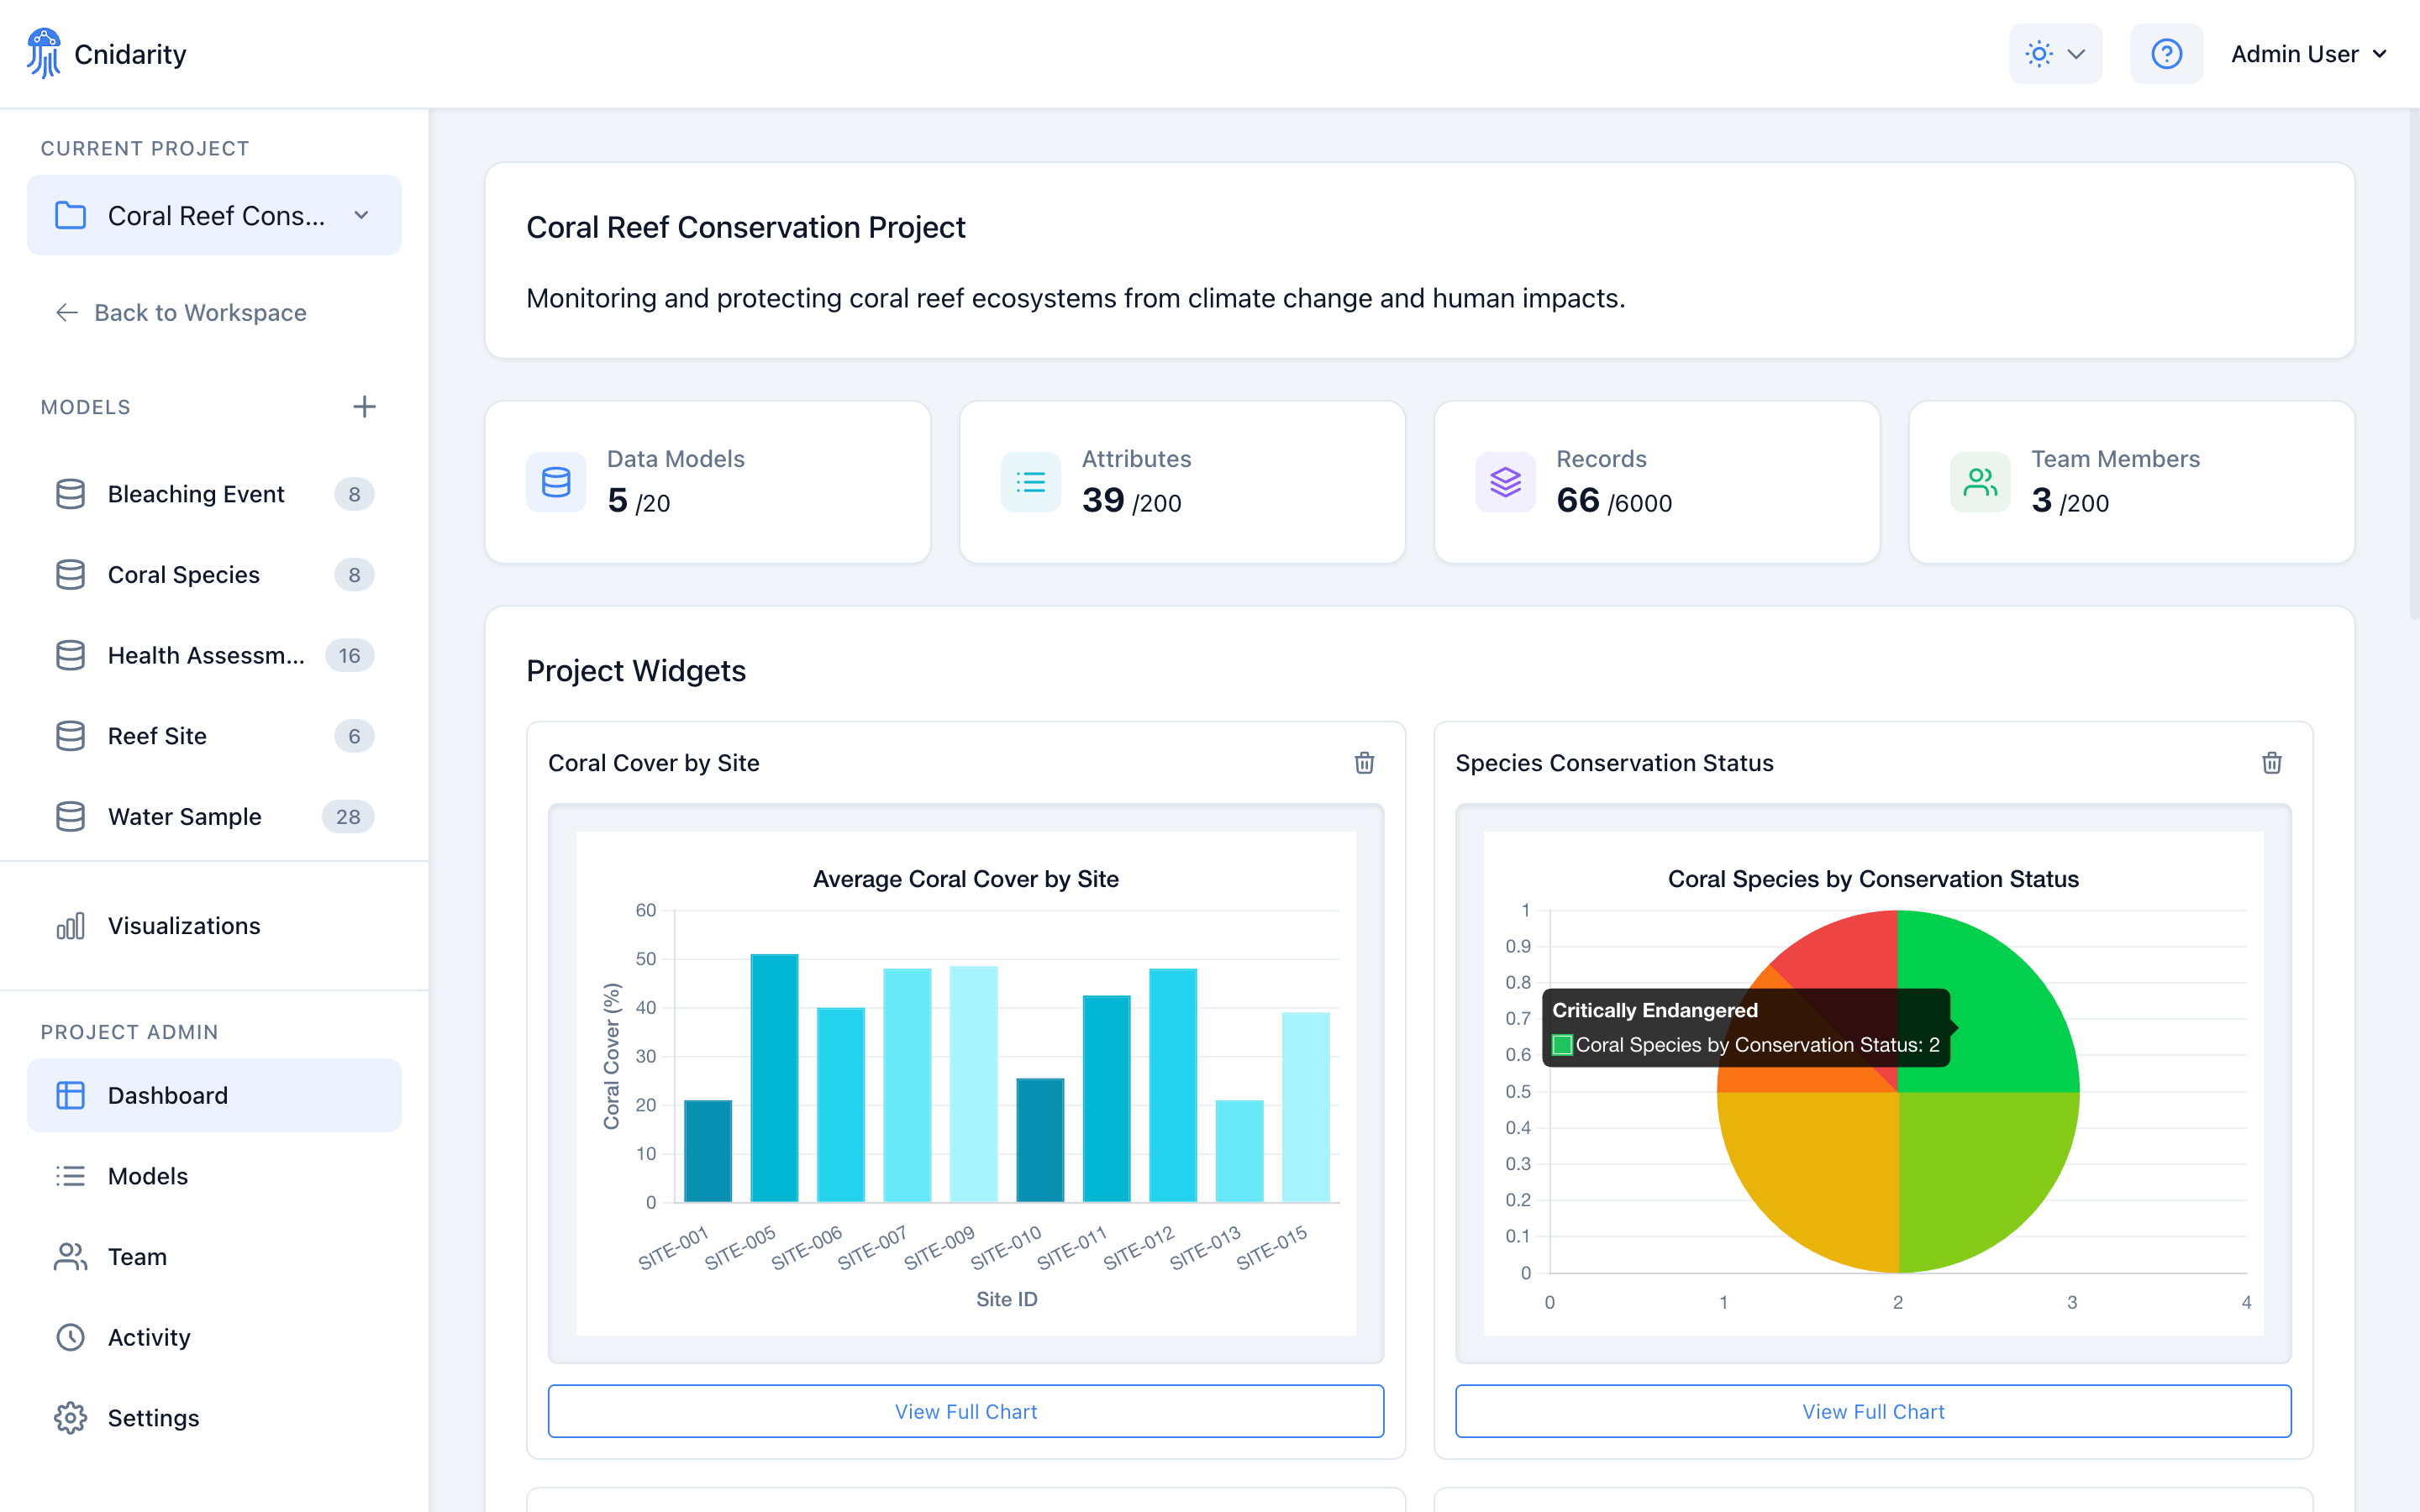The width and height of the screenshot is (2420, 1512).
Task: Click the Activity clock icon
Action: (70, 1337)
